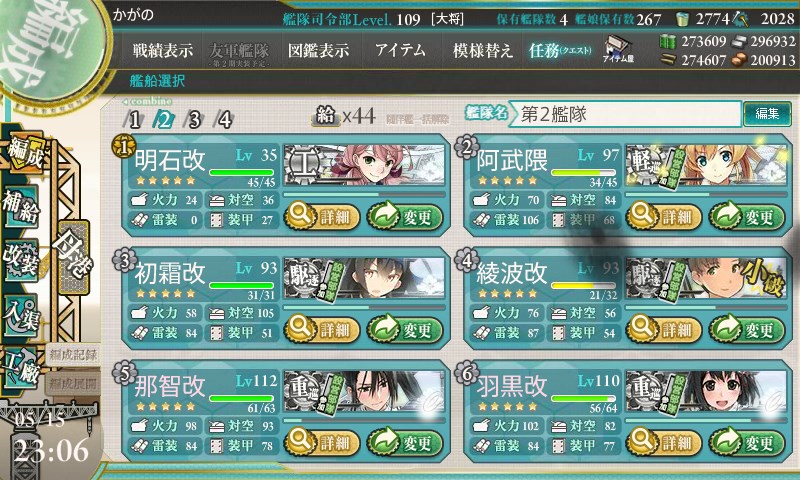Open the 補給 resupply sidebar icon
This screenshot has width=800, height=480.
click(22, 206)
